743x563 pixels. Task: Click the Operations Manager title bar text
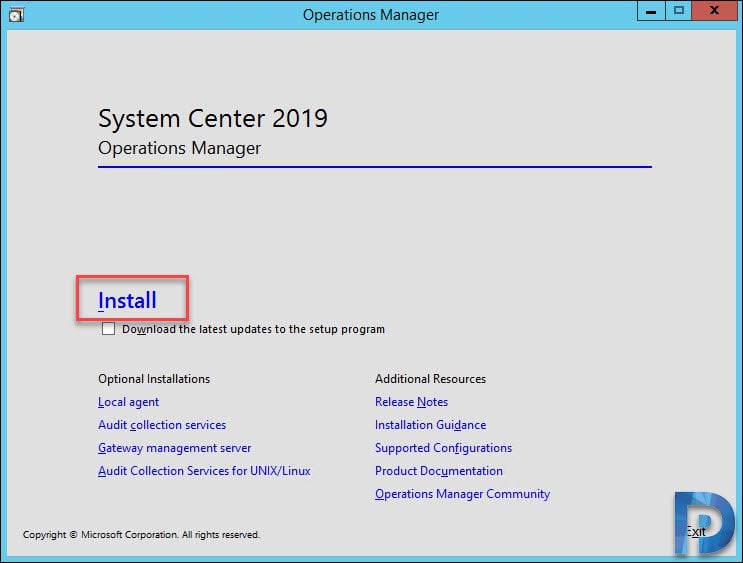(371, 15)
